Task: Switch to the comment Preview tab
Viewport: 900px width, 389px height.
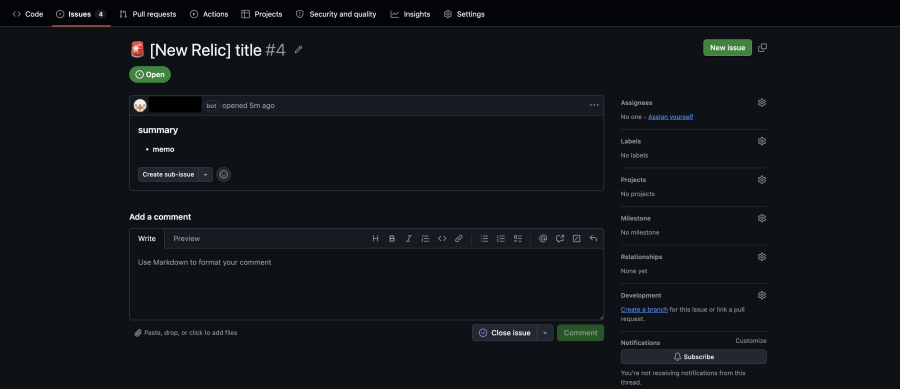Action: [x=187, y=239]
